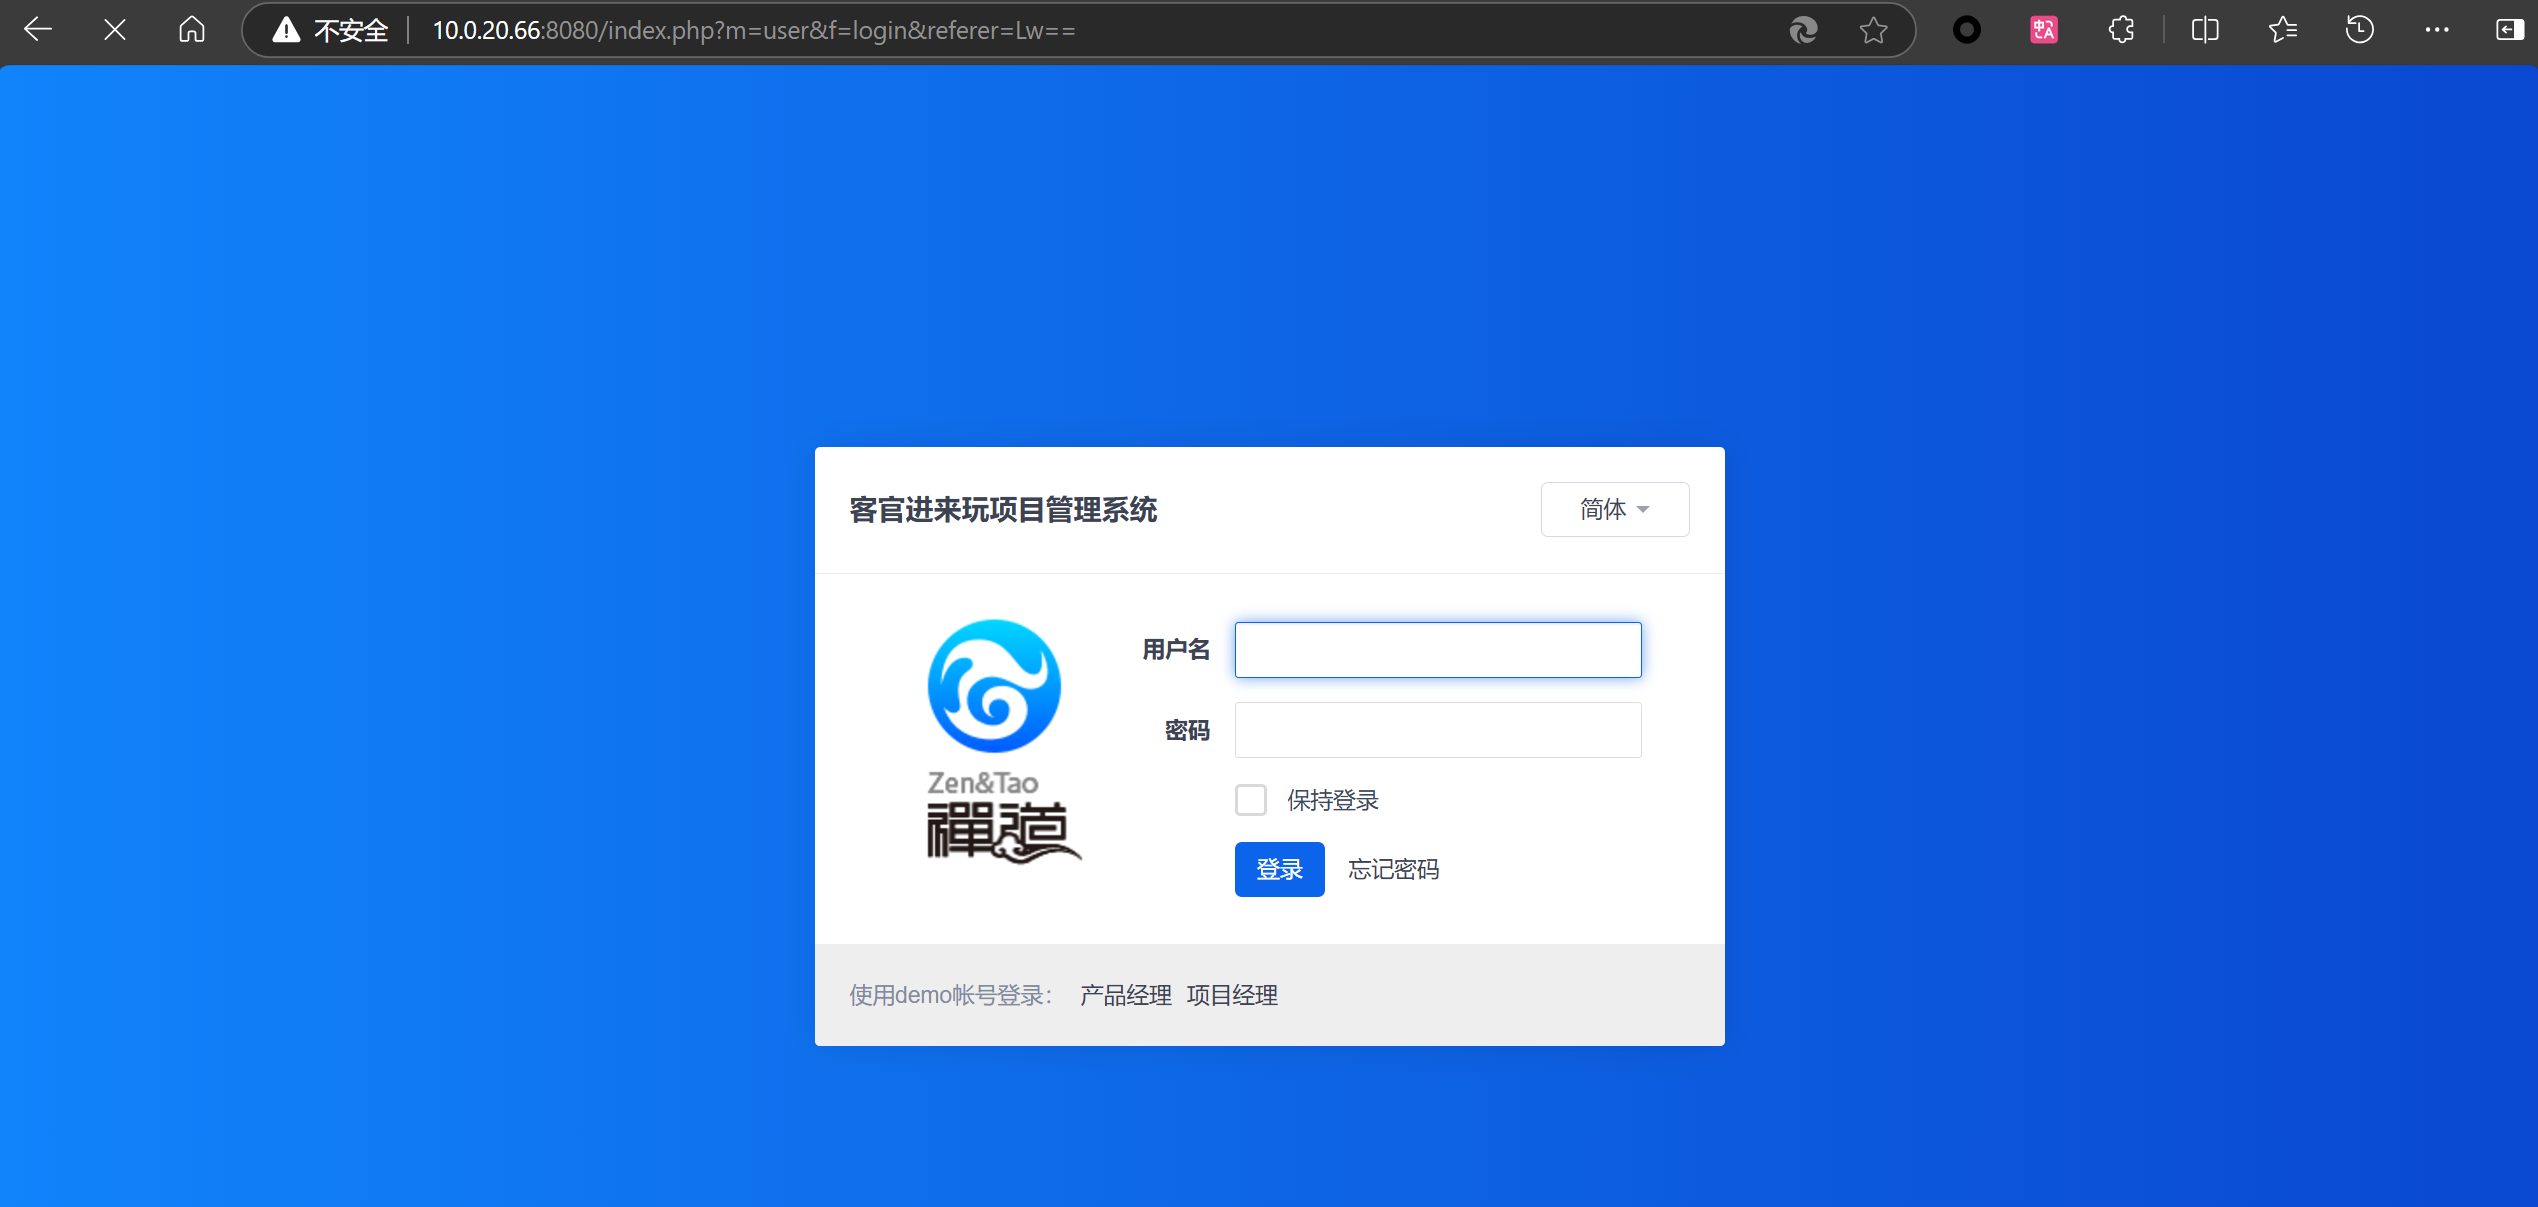Expand the 简体 language dropdown

point(1614,509)
